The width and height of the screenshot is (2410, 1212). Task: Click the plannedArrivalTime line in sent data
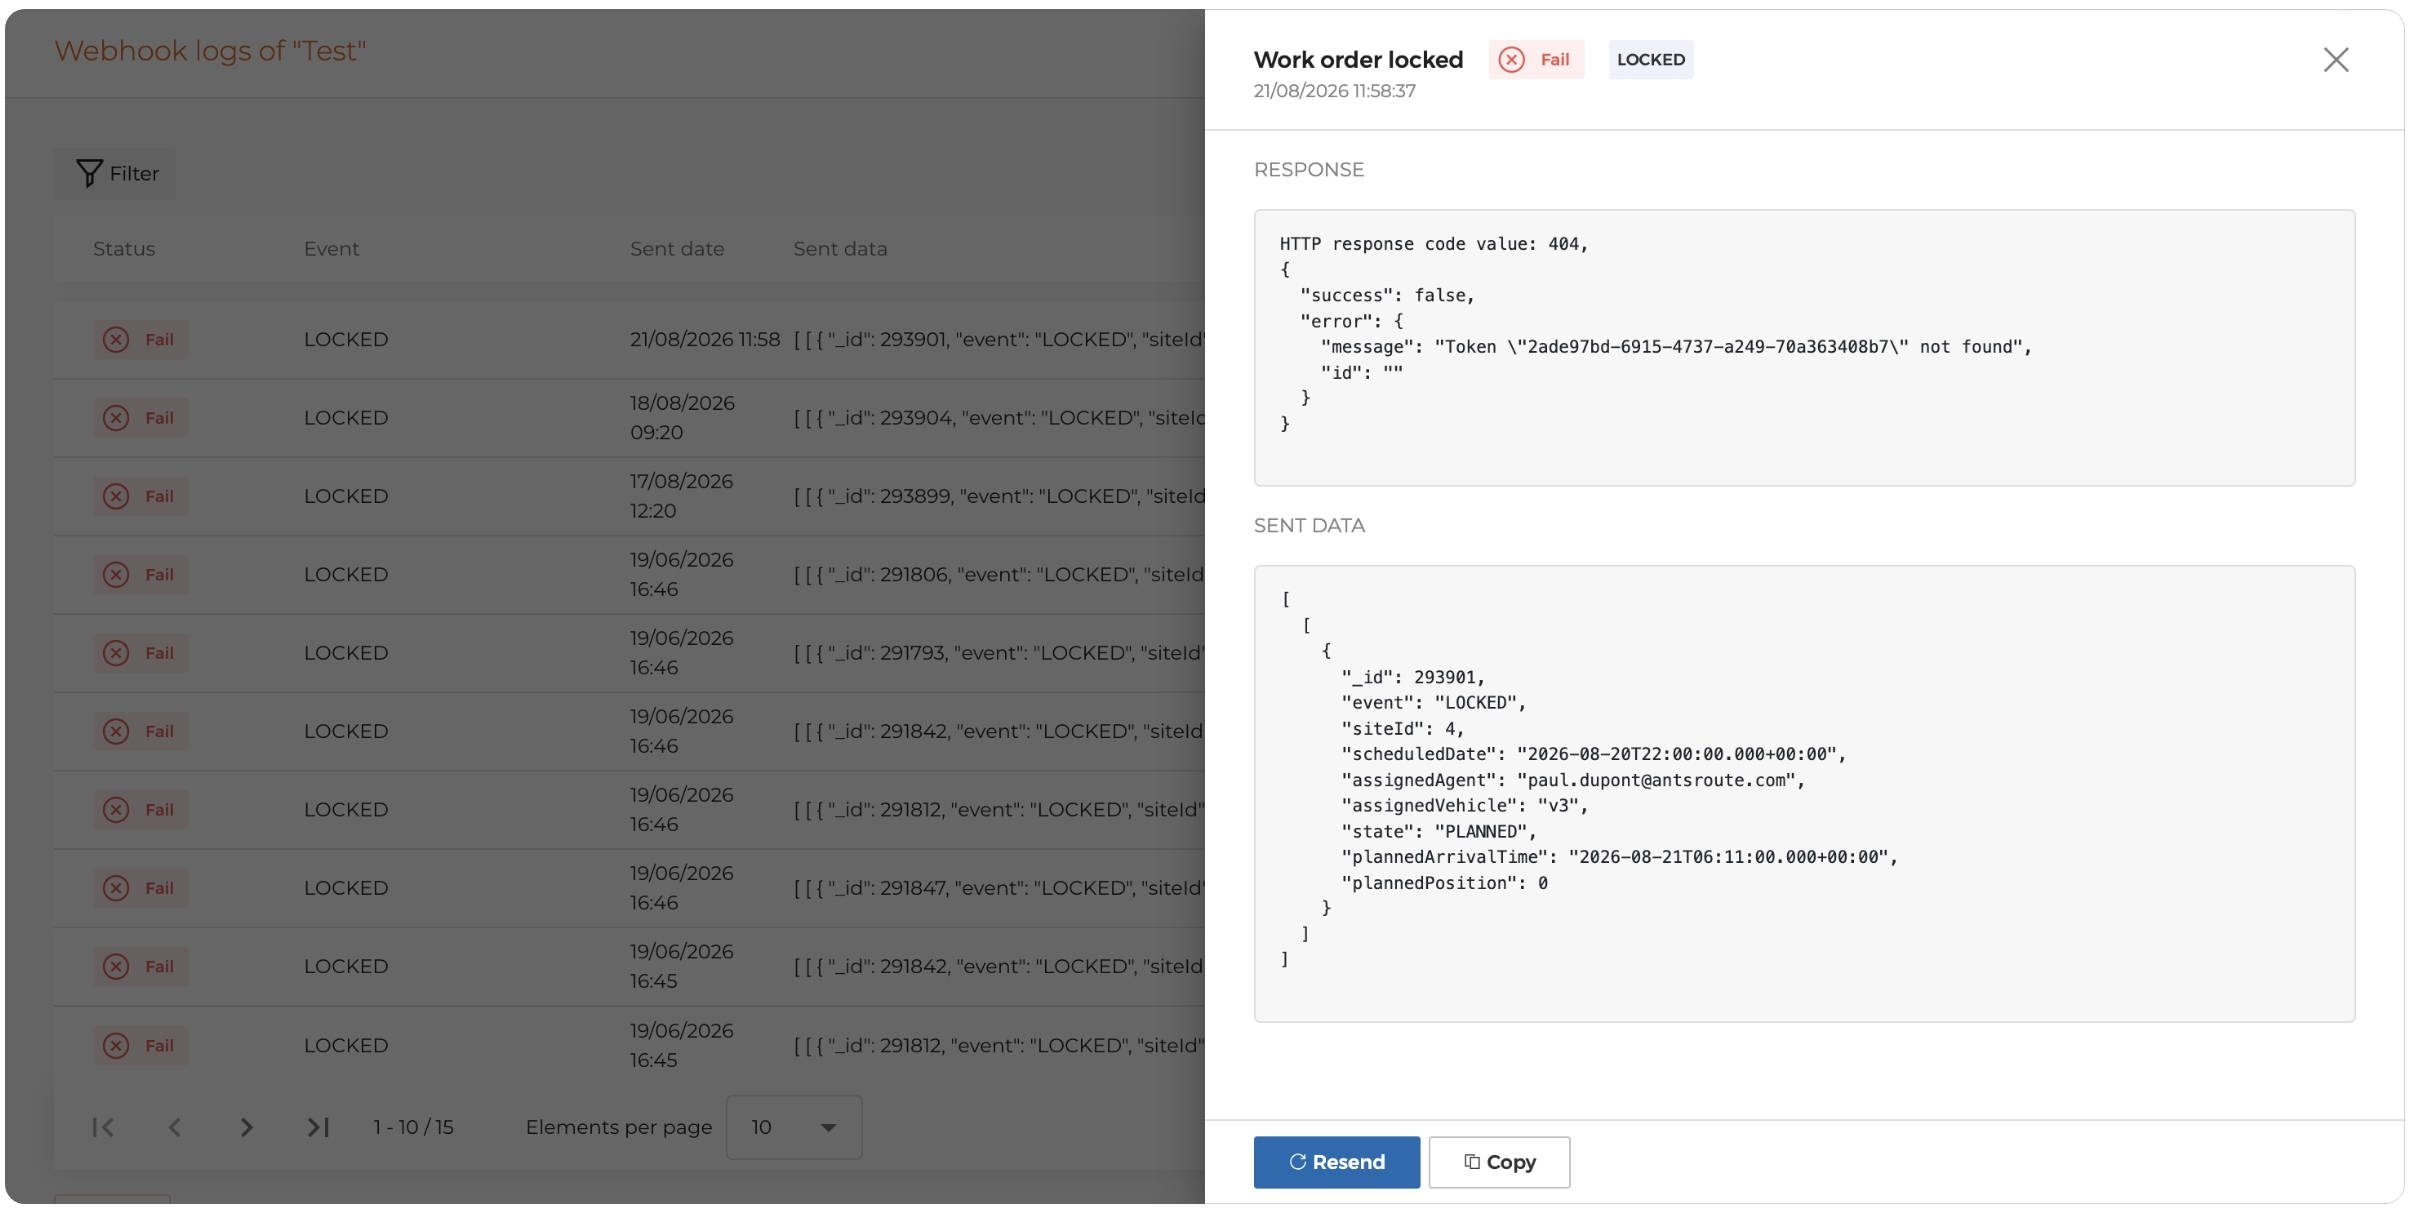[1620, 857]
